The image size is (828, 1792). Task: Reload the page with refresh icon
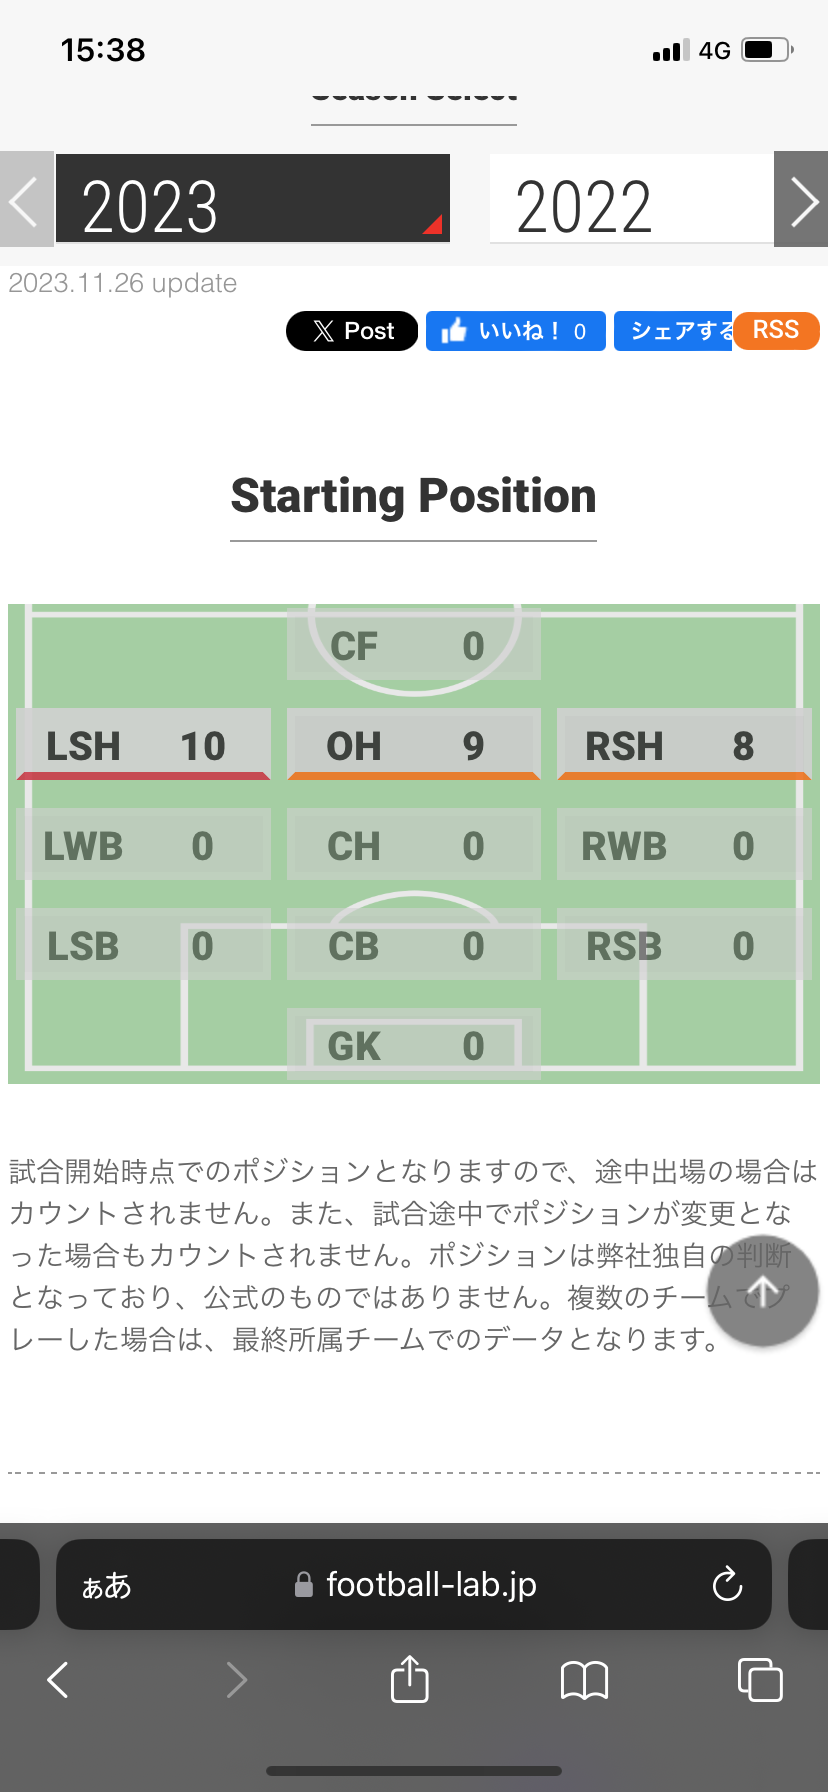[x=727, y=1584]
